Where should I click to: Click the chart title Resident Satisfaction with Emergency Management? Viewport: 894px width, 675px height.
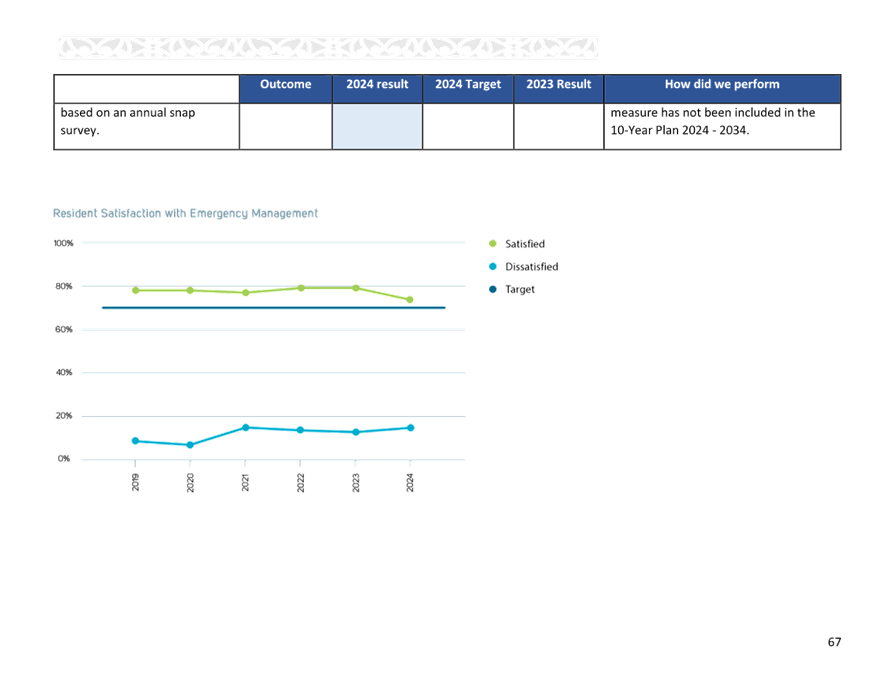coord(185,213)
